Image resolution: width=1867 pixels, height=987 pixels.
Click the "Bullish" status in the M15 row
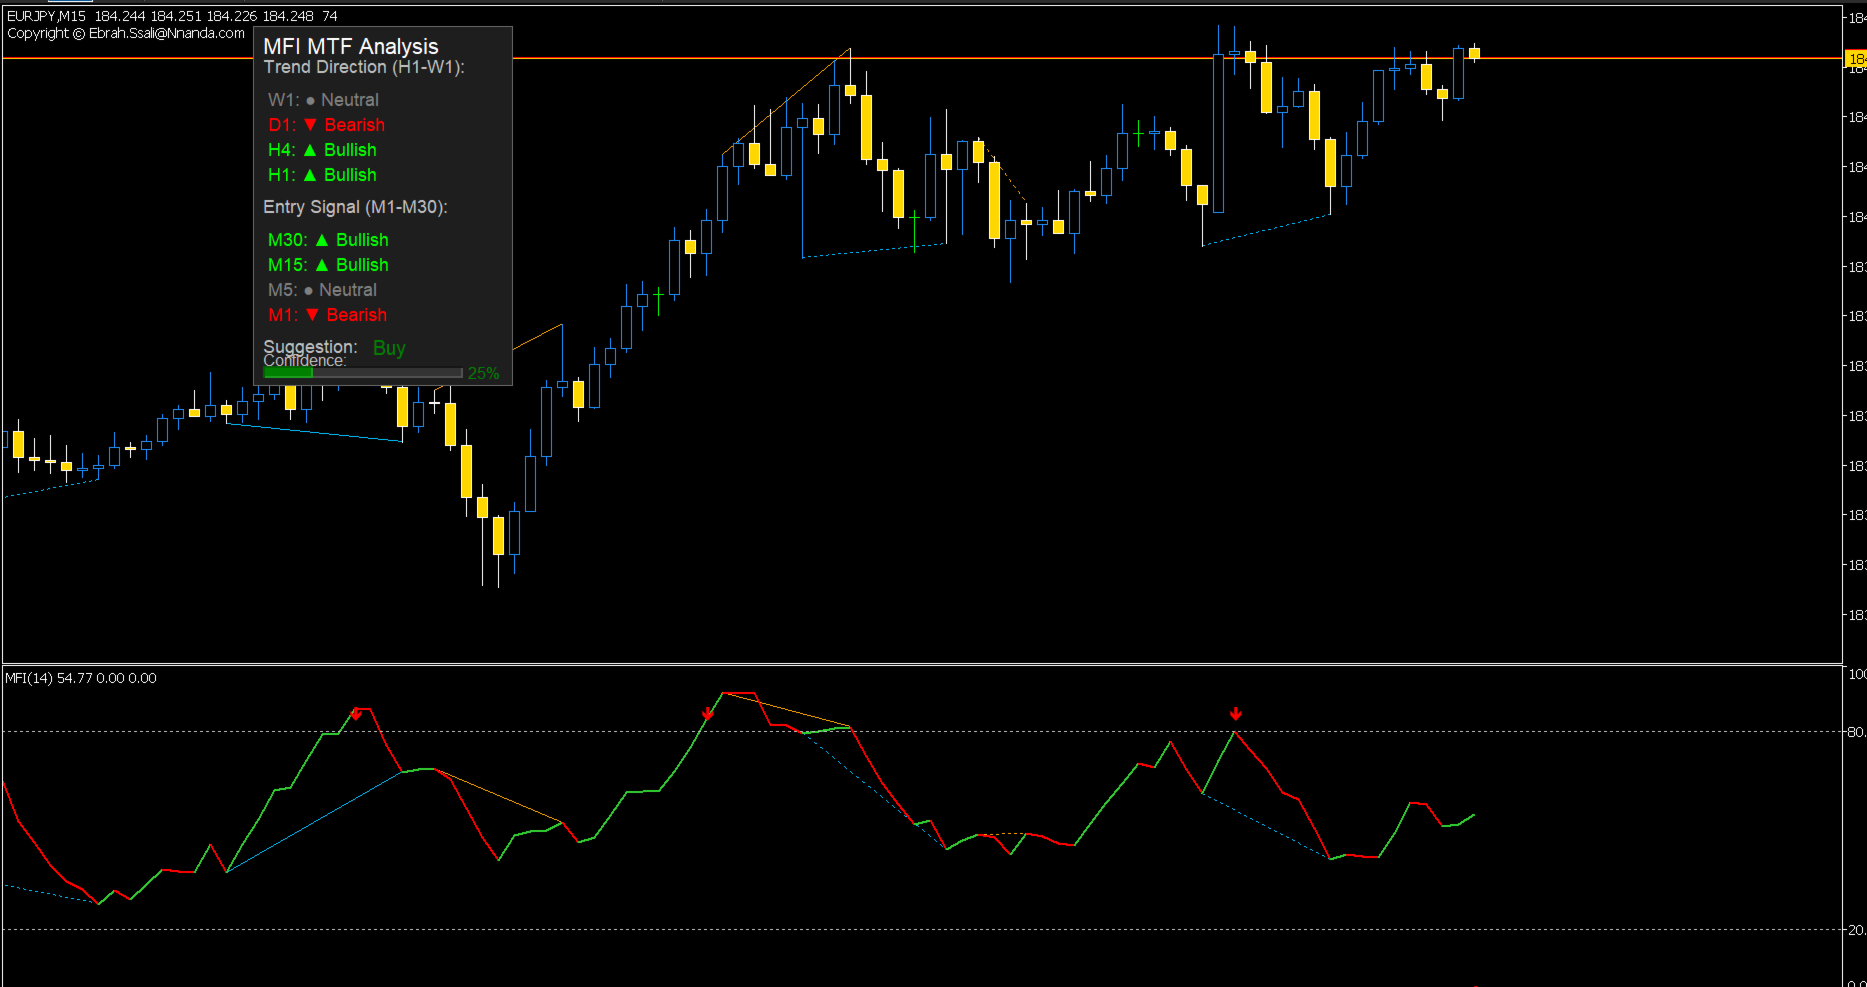(x=362, y=265)
